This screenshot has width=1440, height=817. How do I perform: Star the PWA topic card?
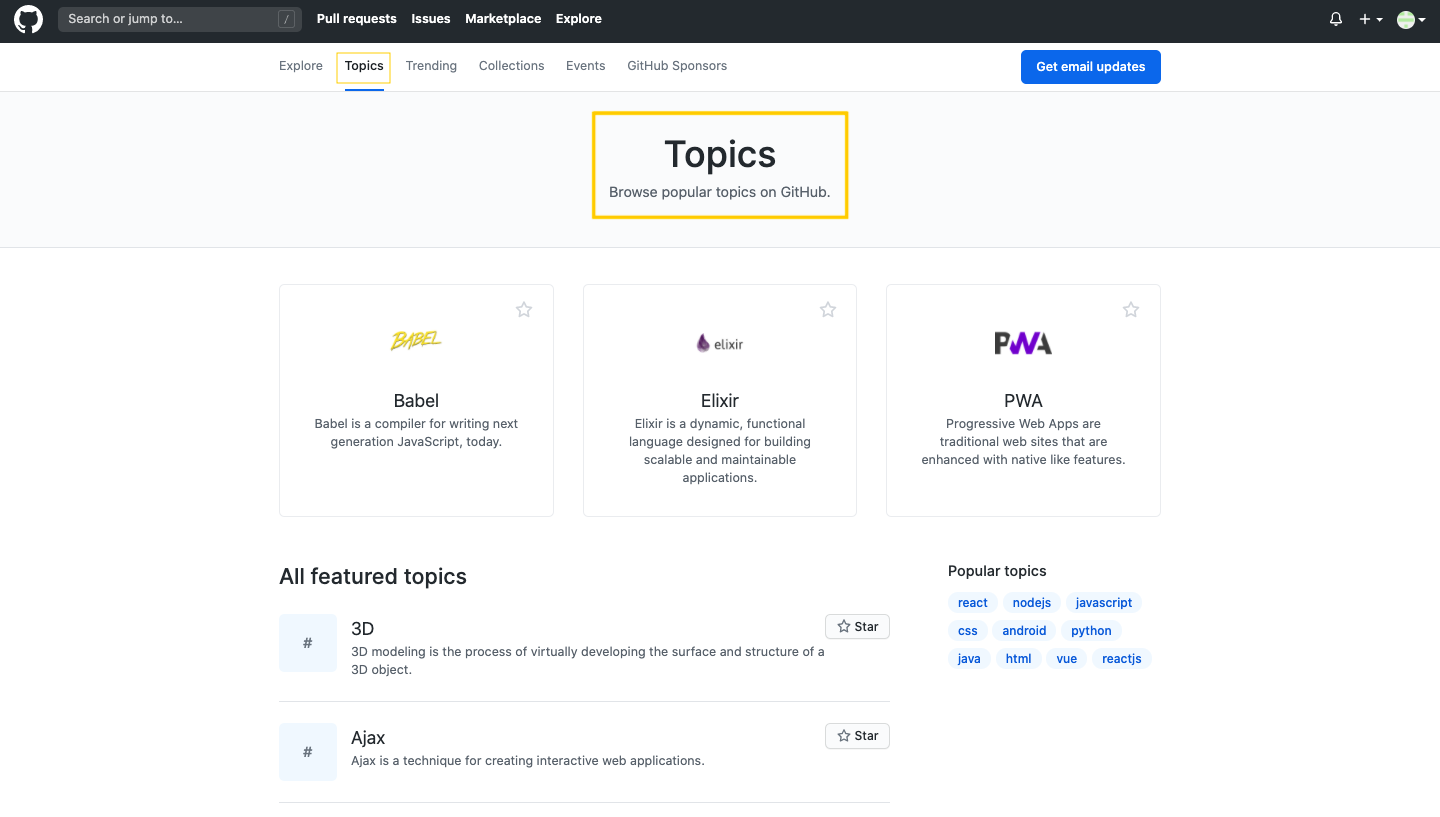point(1131,310)
